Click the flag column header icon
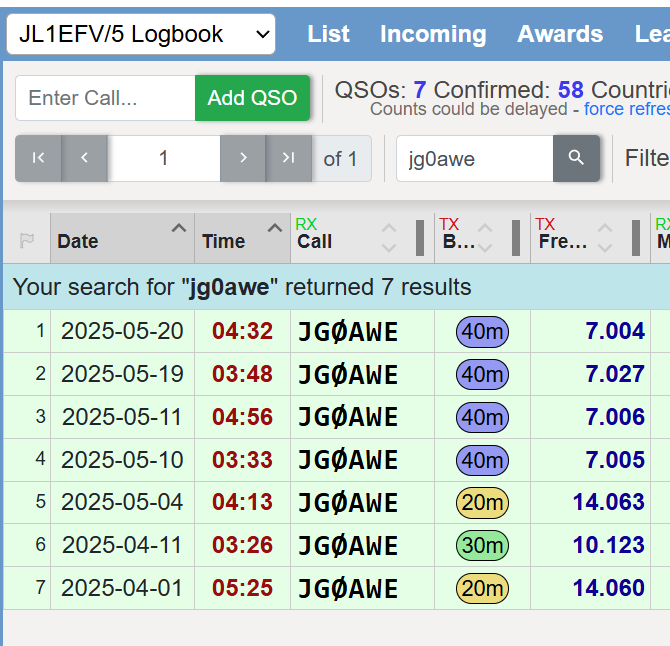The height and width of the screenshot is (646, 670). [27, 240]
